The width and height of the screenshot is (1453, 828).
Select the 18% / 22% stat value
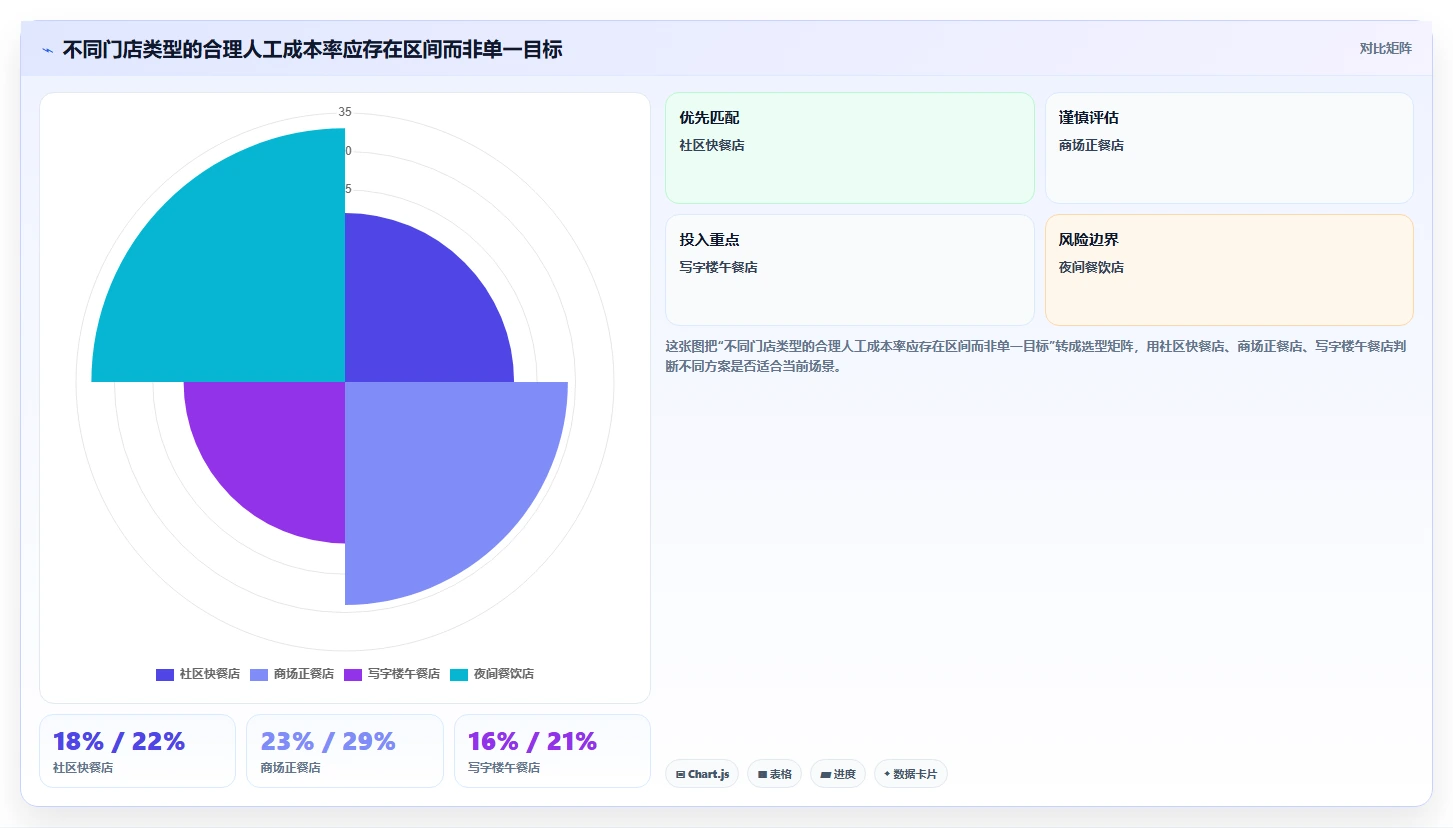(x=119, y=741)
